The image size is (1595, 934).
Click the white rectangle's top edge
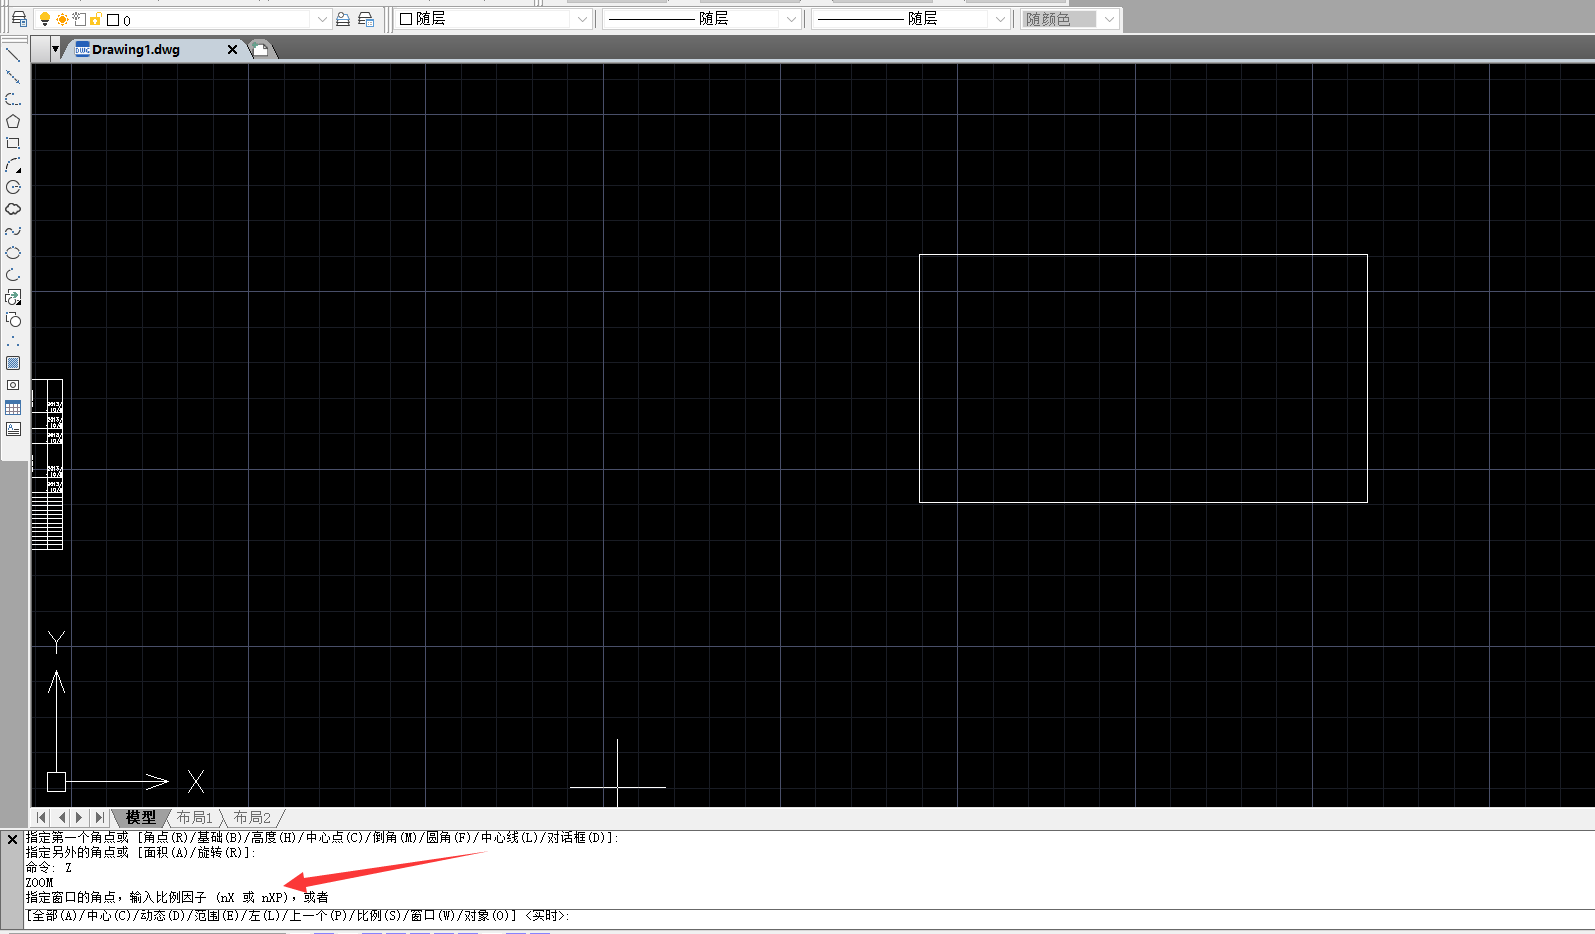(1143, 255)
